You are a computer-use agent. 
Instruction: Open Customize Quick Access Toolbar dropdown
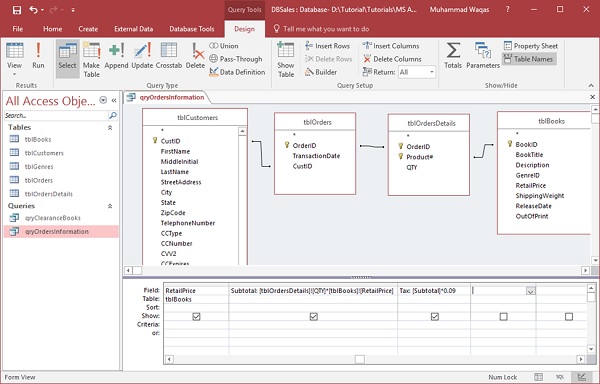pyautogui.click(x=73, y=10)
